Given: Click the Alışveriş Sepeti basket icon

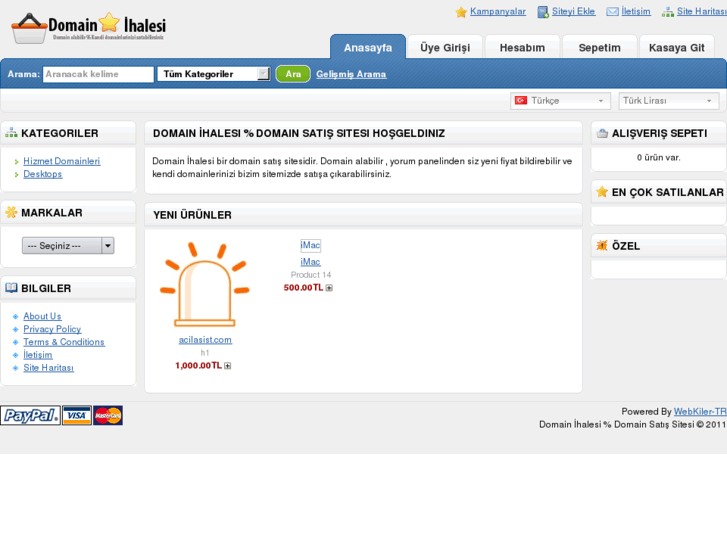Looking at the screenshot, I should (602, 134).
